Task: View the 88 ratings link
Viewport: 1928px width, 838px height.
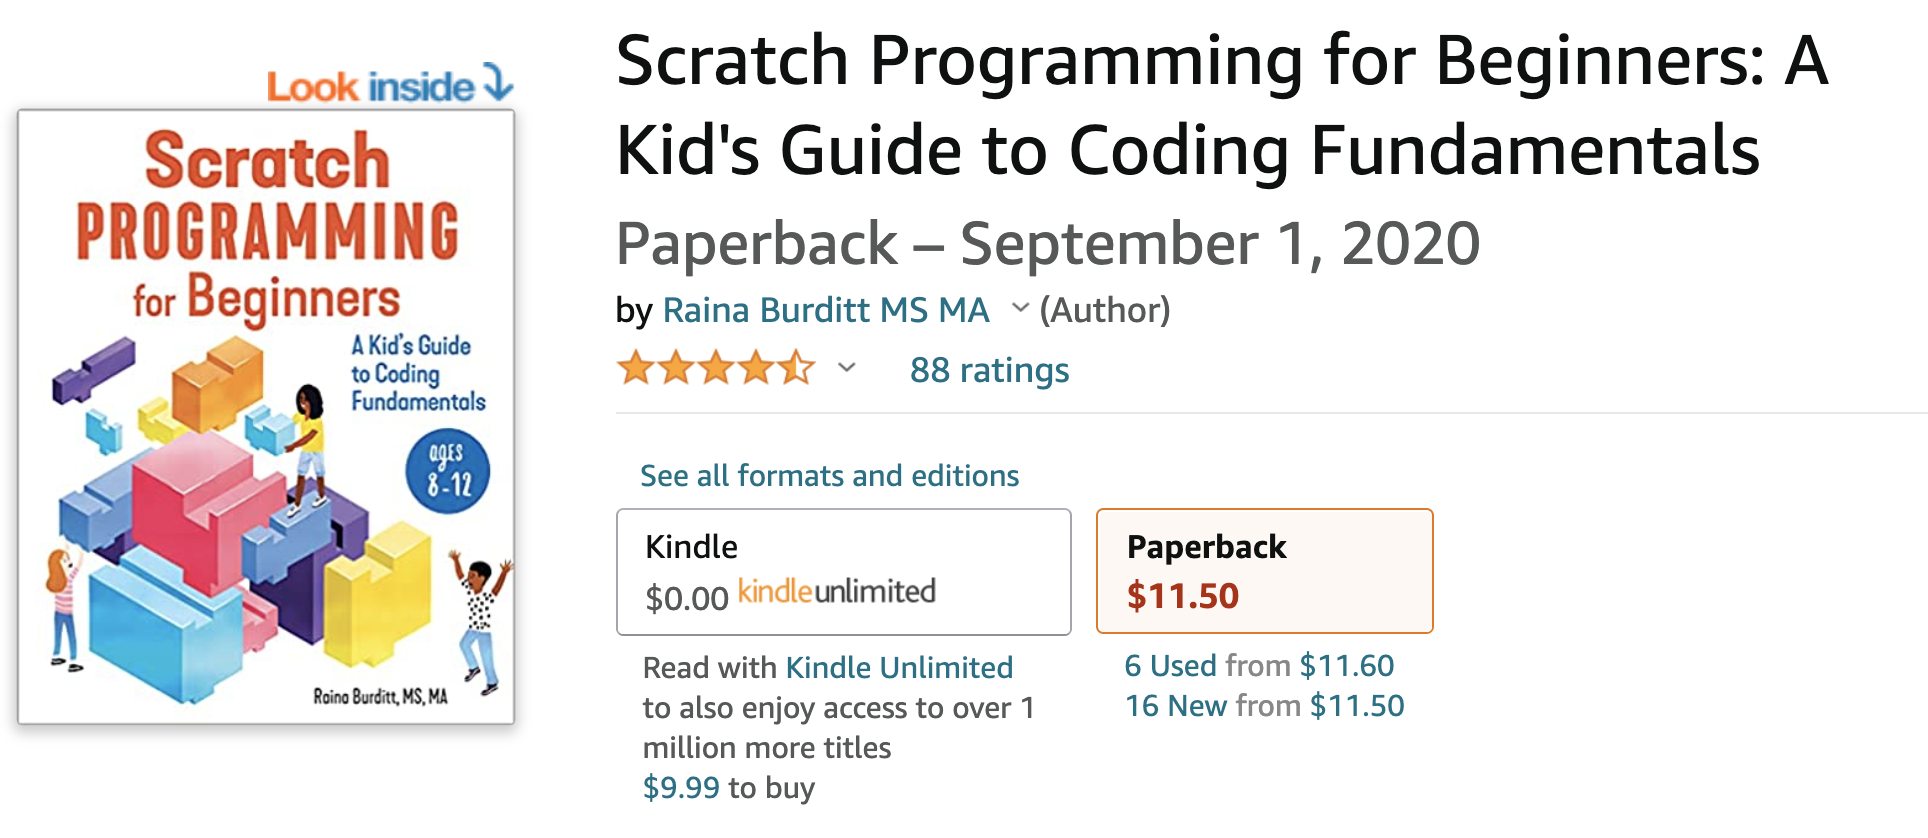Action: (989, 370)
